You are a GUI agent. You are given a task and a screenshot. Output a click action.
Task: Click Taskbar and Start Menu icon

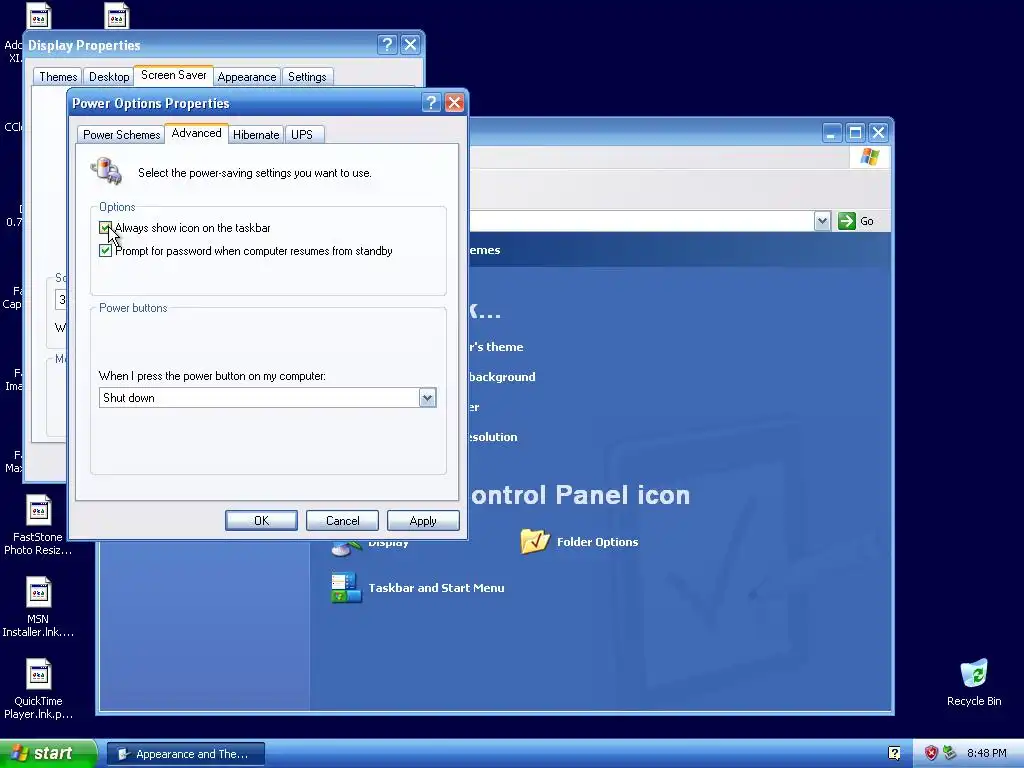(x=345, y=588)
